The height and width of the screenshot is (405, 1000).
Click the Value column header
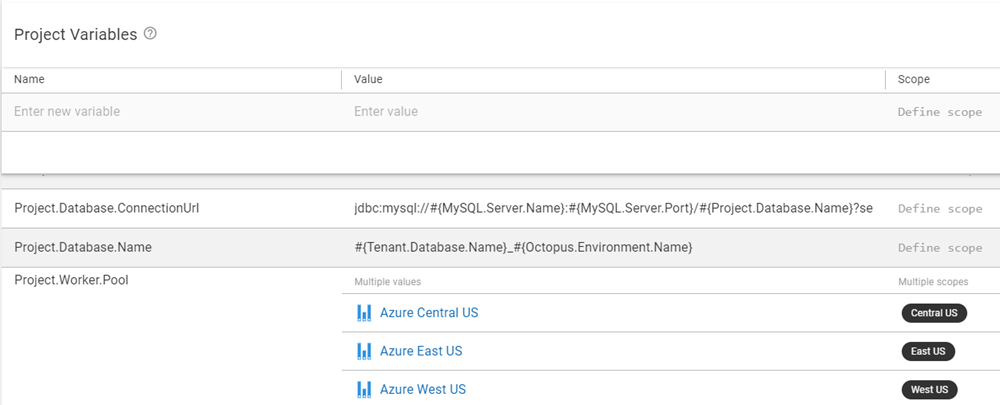(x=368, y=79)
